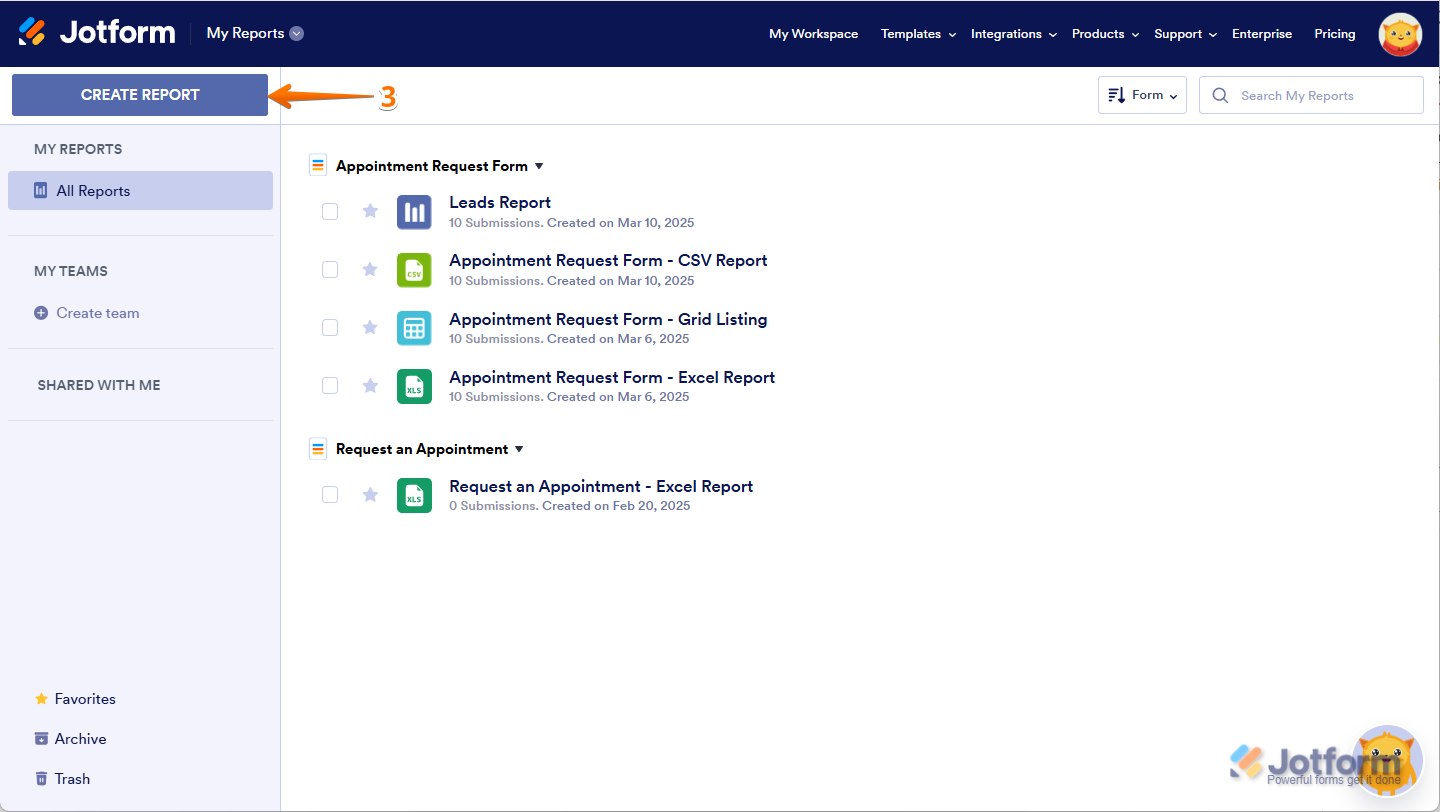The height and width of the screenshot is (812, 1440).
Task: Click the Search My Reports field
Action: (x=1320, y=95)
